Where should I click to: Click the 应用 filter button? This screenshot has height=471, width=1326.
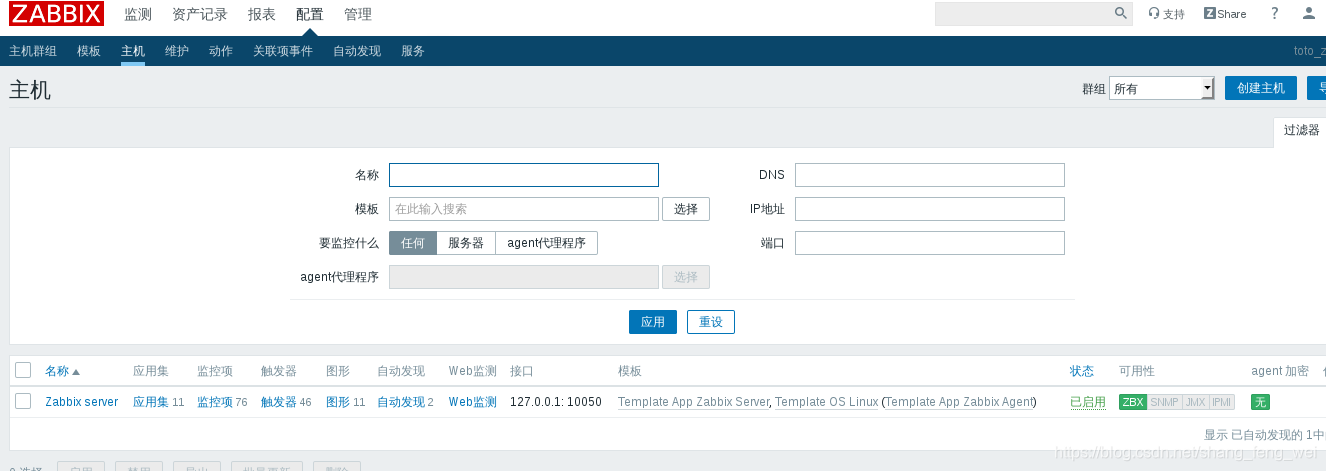[653, 322]
